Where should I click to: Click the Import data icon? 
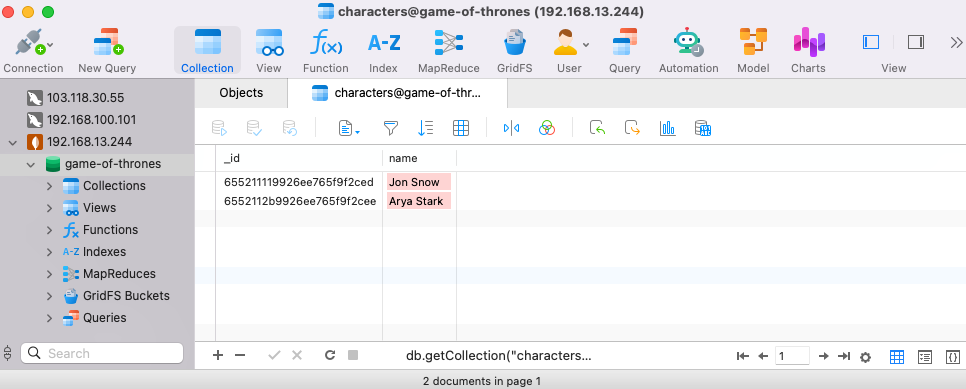tap(597, 128)
